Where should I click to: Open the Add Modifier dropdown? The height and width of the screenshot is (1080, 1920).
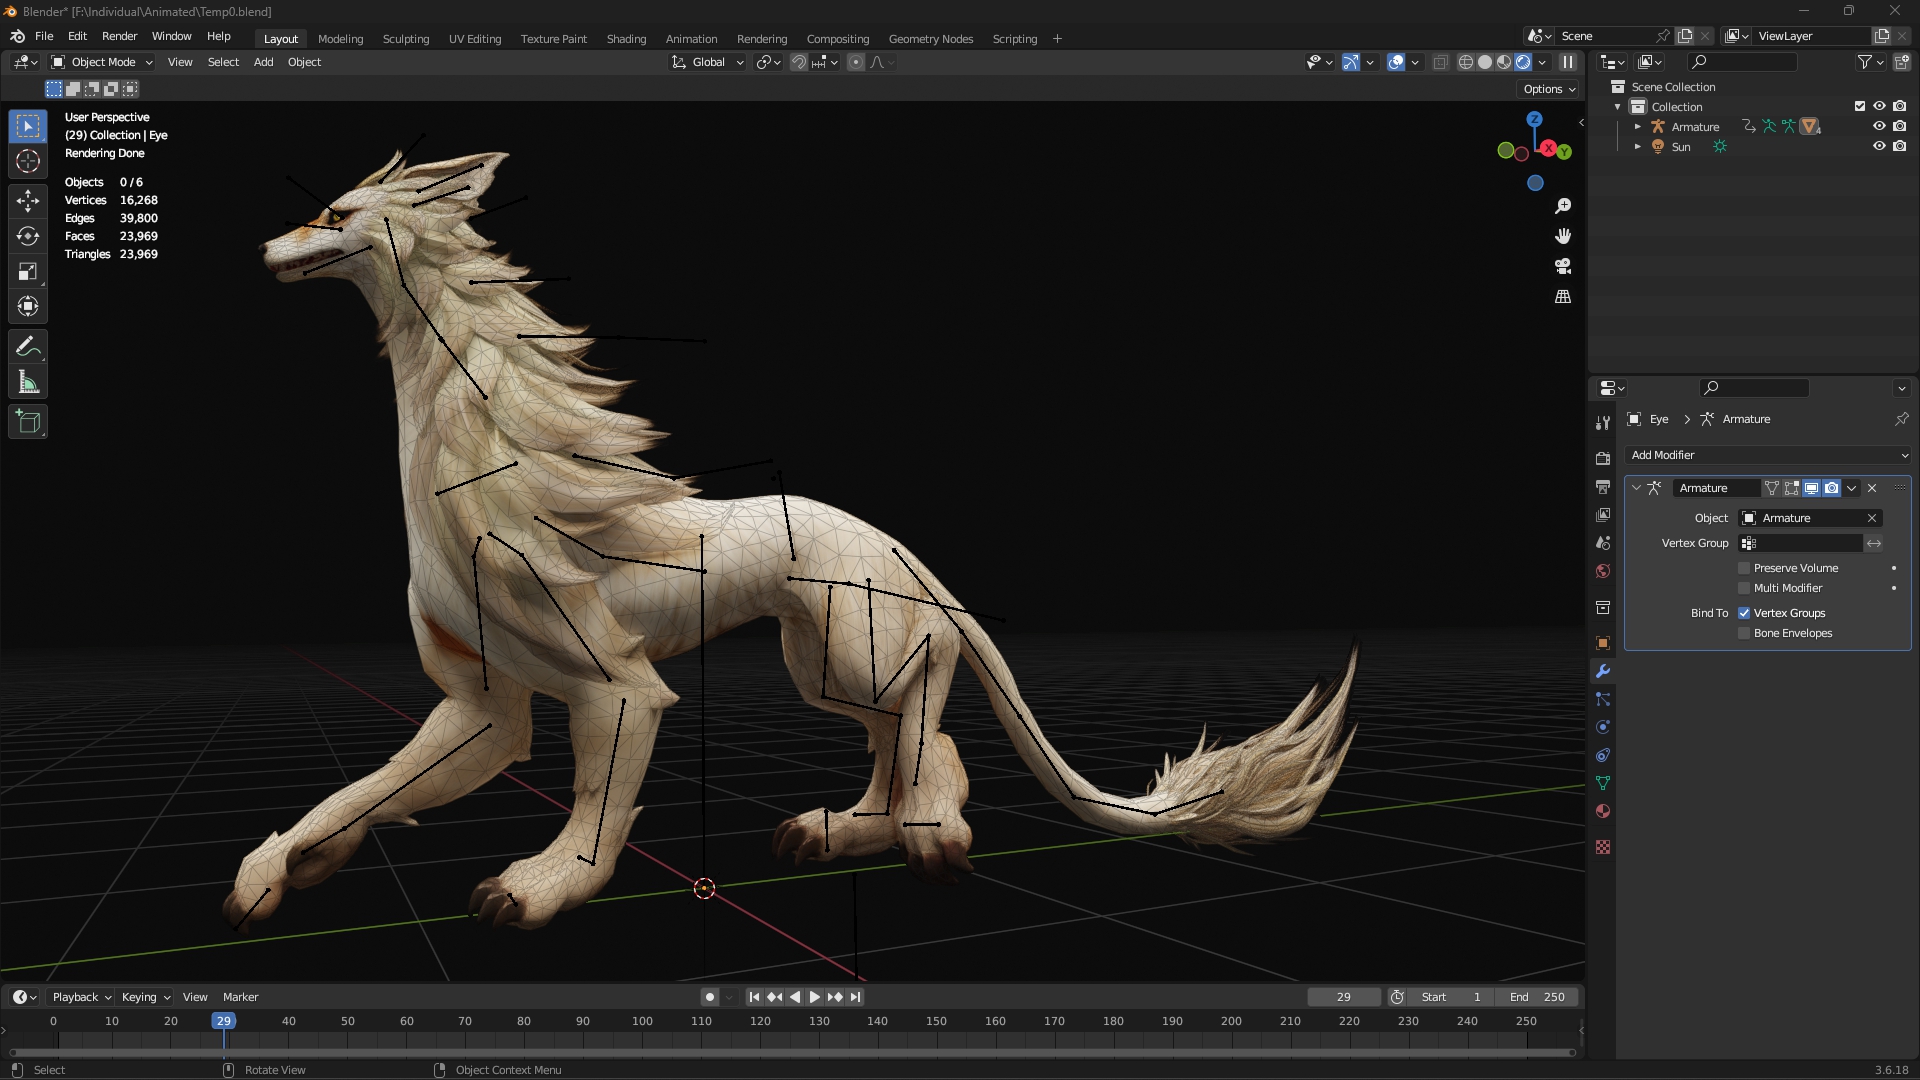(x=1768, y=455)
